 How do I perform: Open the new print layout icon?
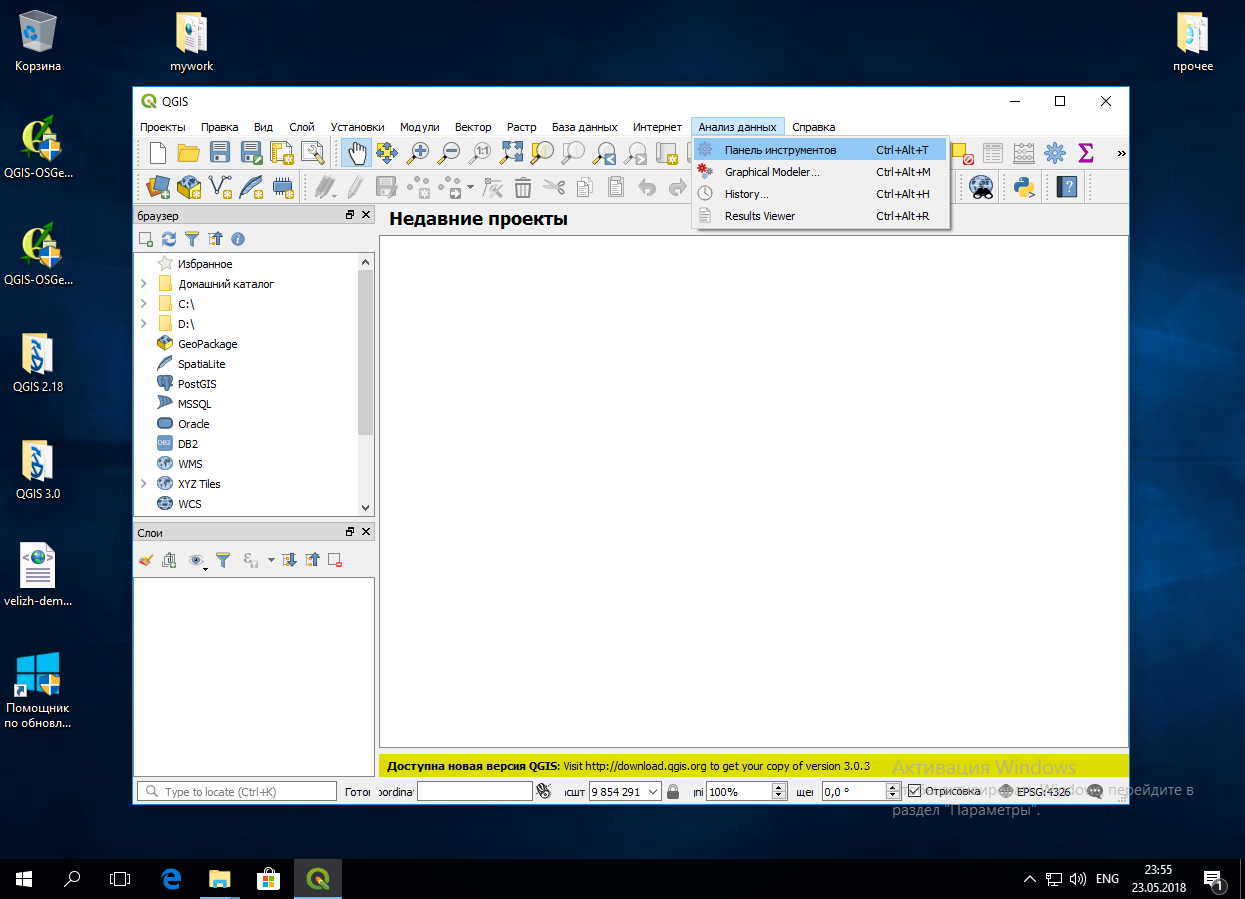(281, 153)
